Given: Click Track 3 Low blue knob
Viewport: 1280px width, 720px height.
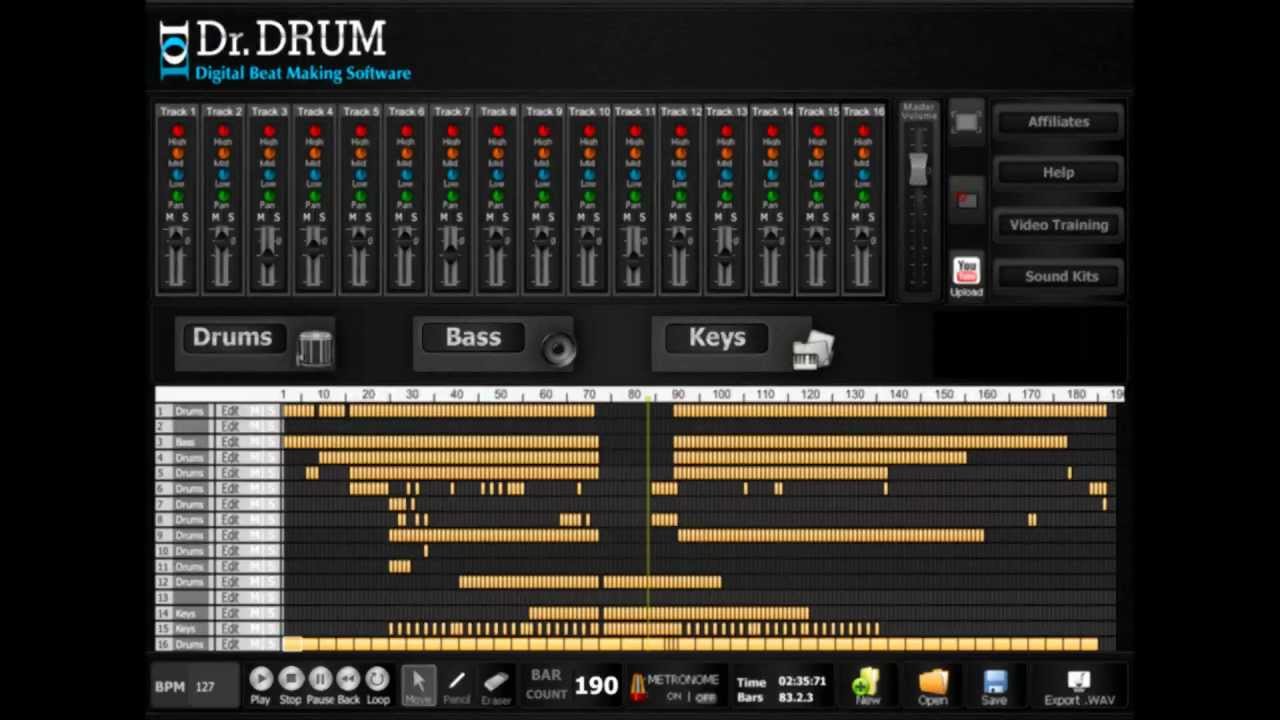Looking at the screenshot, I should point(269,175).
